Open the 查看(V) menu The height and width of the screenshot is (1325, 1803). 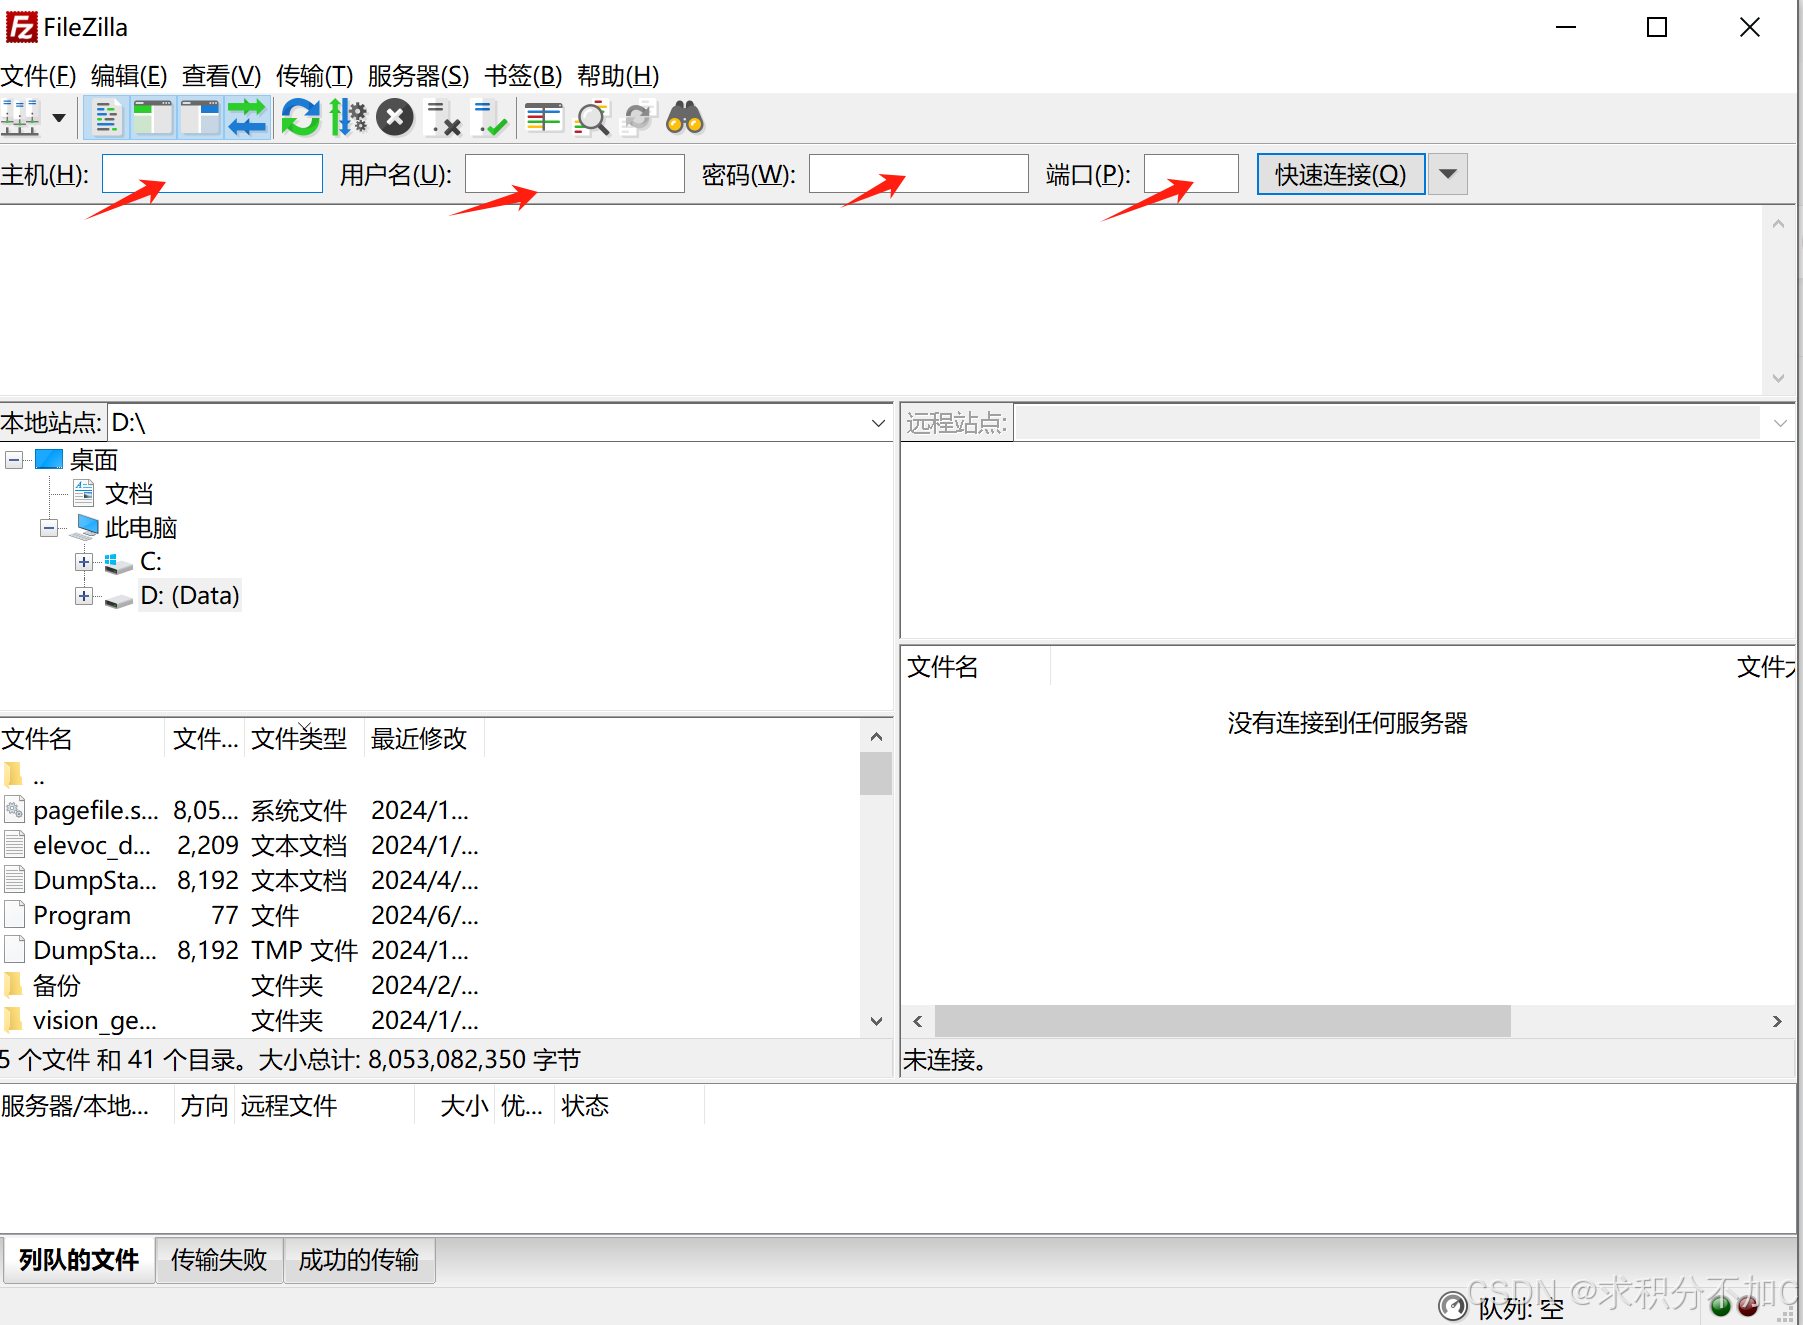(x=221, y=76)
